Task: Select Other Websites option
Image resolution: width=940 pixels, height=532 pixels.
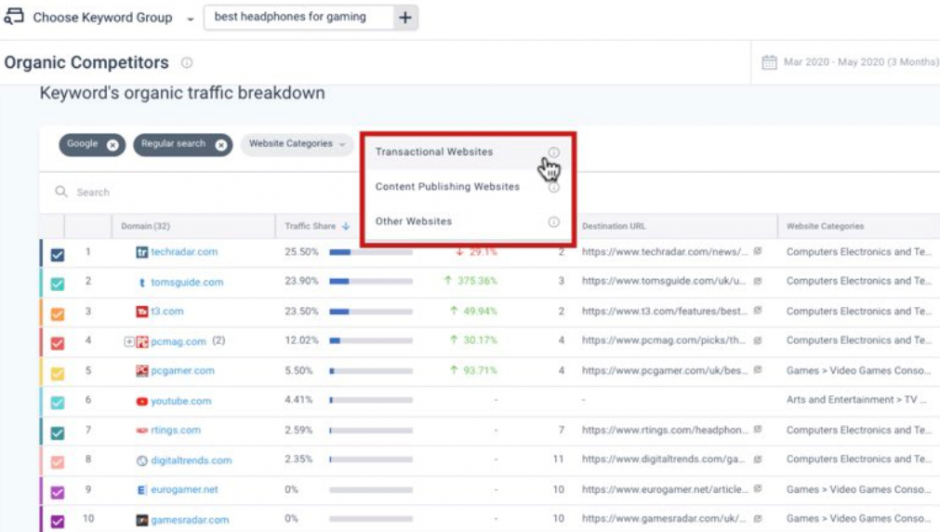Action: [414, 221]
